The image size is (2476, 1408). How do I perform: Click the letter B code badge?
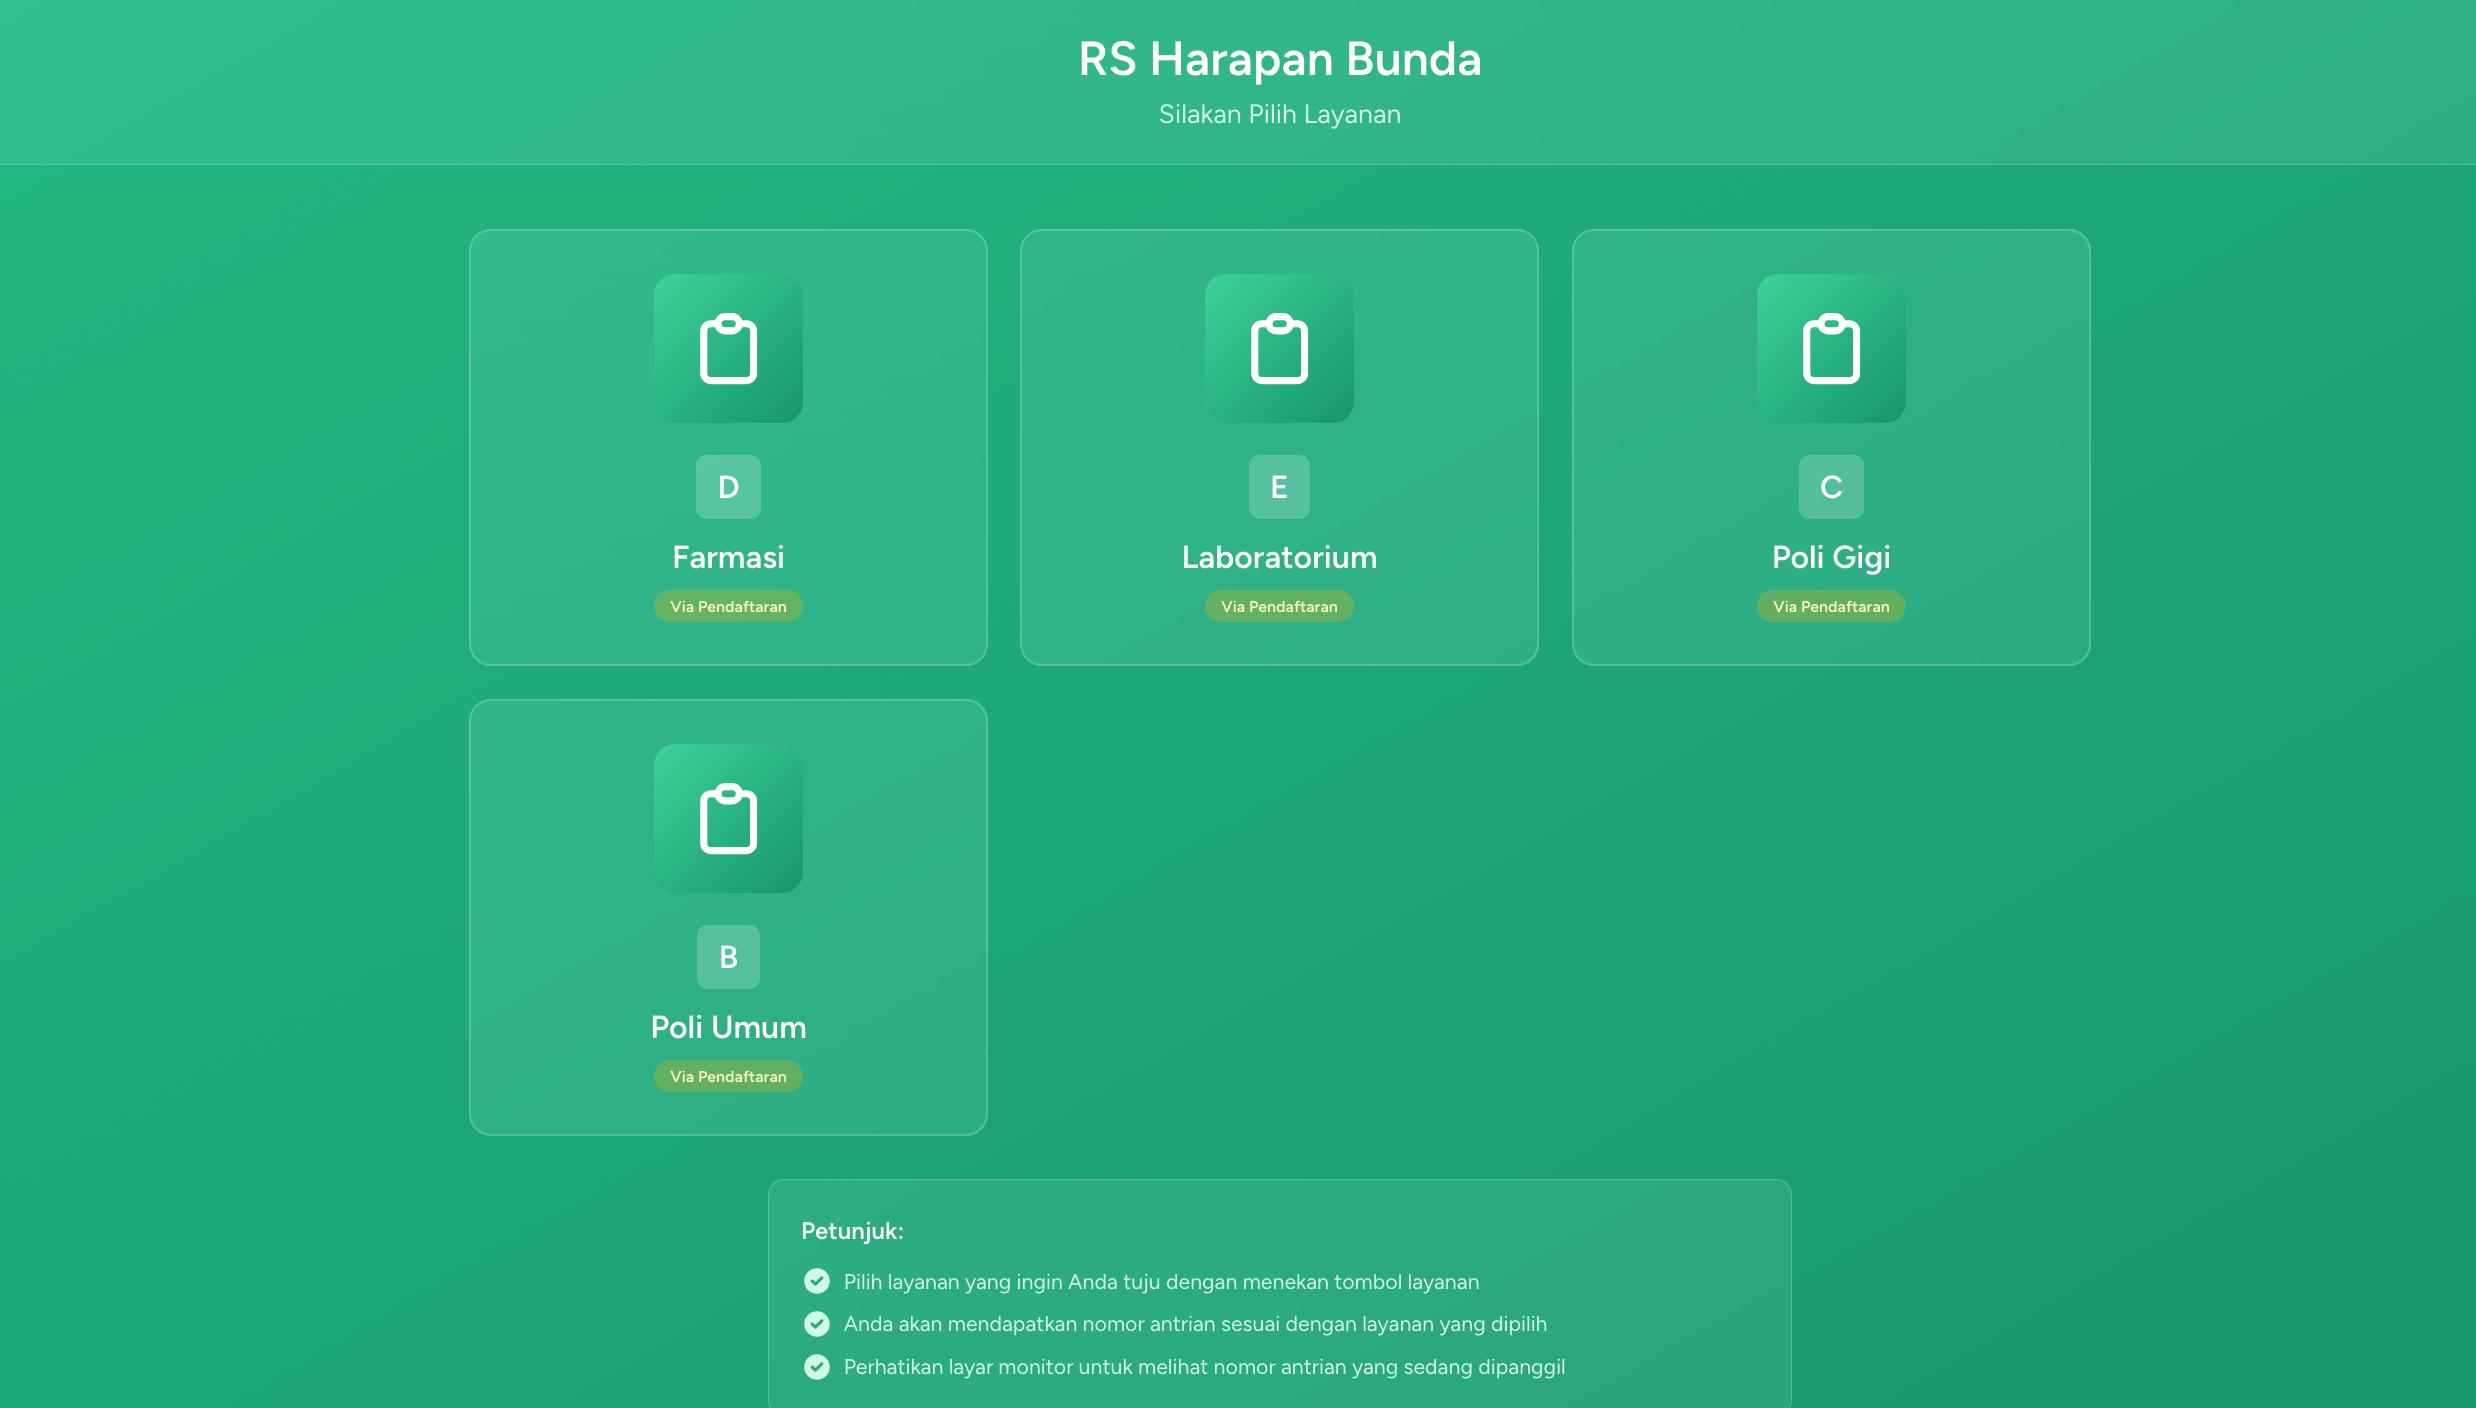[728, 957]
